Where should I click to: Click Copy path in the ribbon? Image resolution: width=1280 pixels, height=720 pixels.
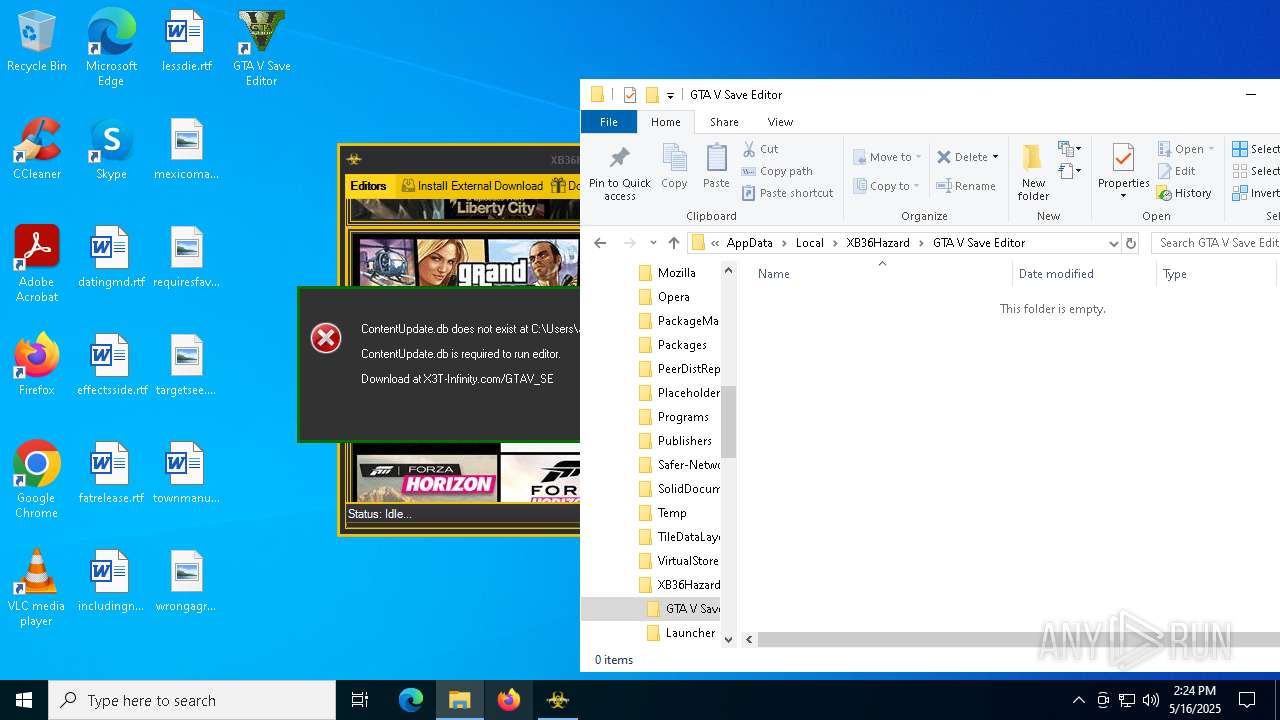(x=777, y=171)
